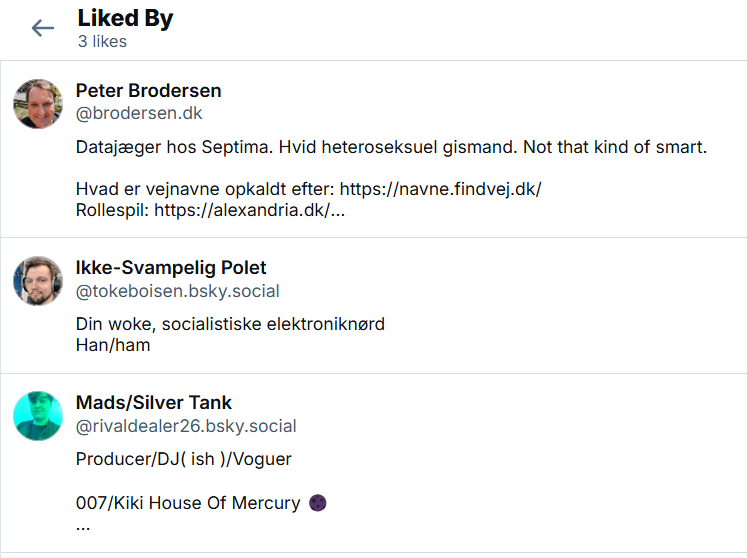Open Ikke-Svampelig Polet's avatar with headphones
Image resolution: width=747 pixels, height=558 pixels.
click(38, 281)
